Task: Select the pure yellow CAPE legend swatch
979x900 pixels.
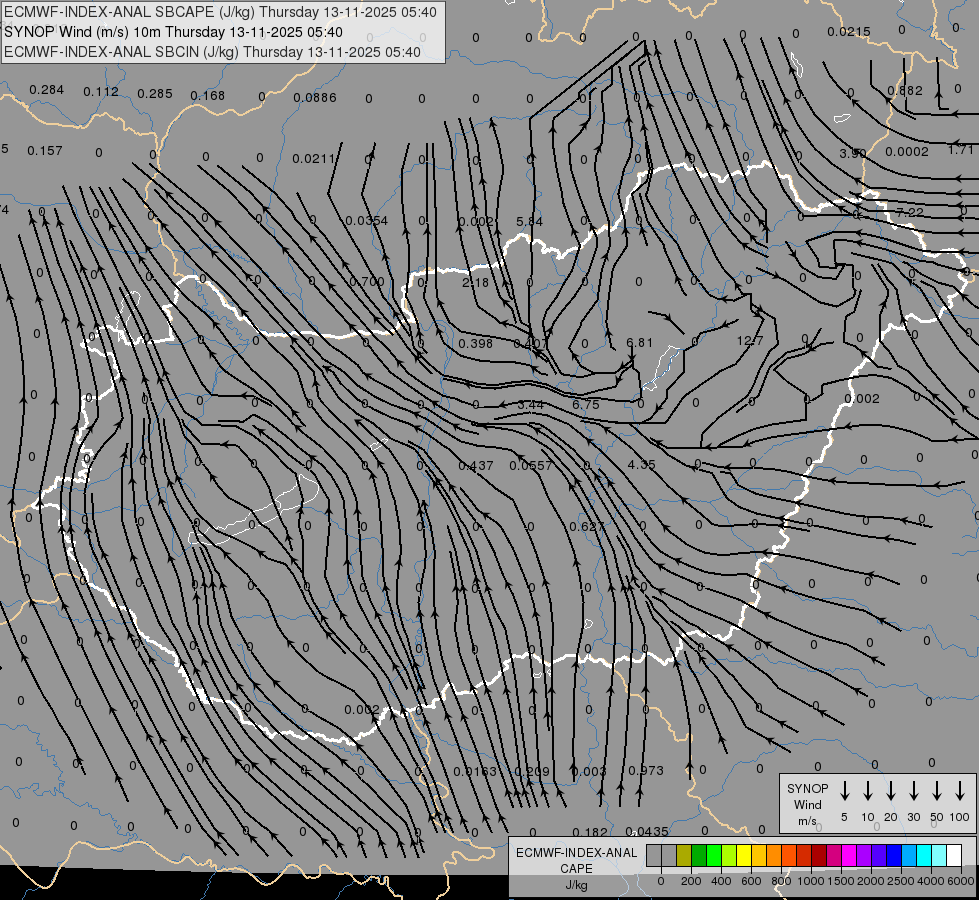Action: (x=744, y=855)
